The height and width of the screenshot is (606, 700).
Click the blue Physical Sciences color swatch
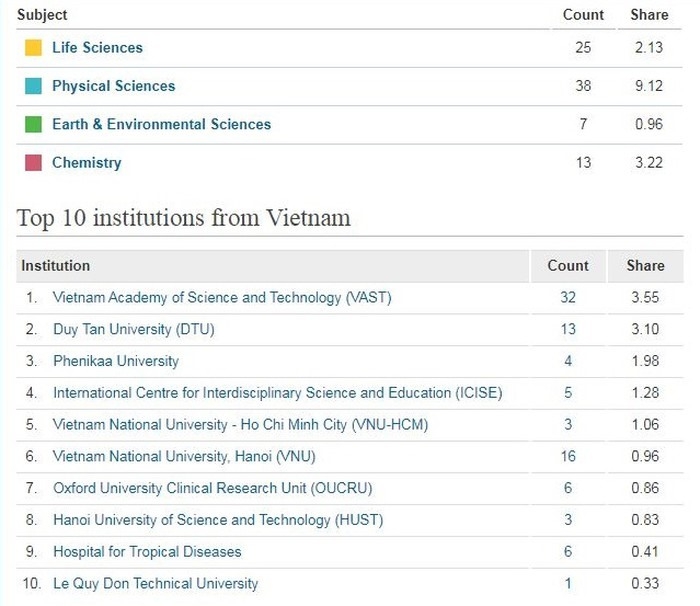[33, 86]
